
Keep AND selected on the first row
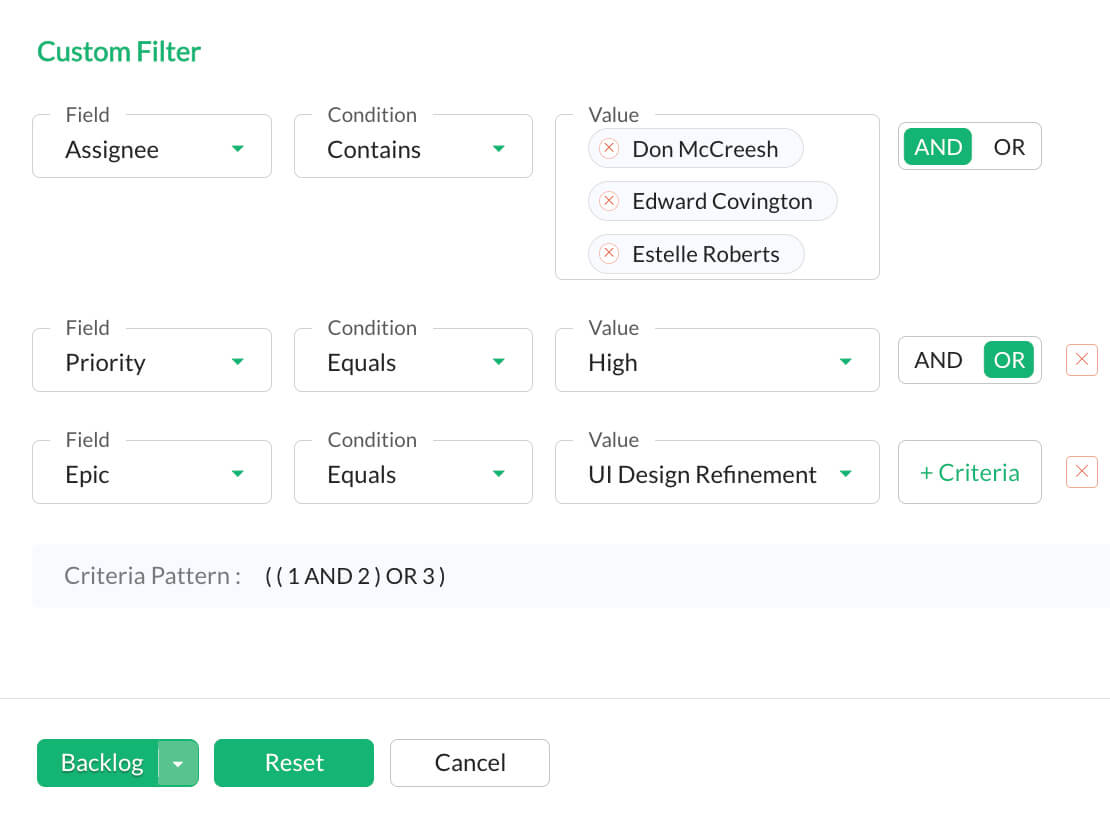pos(937,146)
